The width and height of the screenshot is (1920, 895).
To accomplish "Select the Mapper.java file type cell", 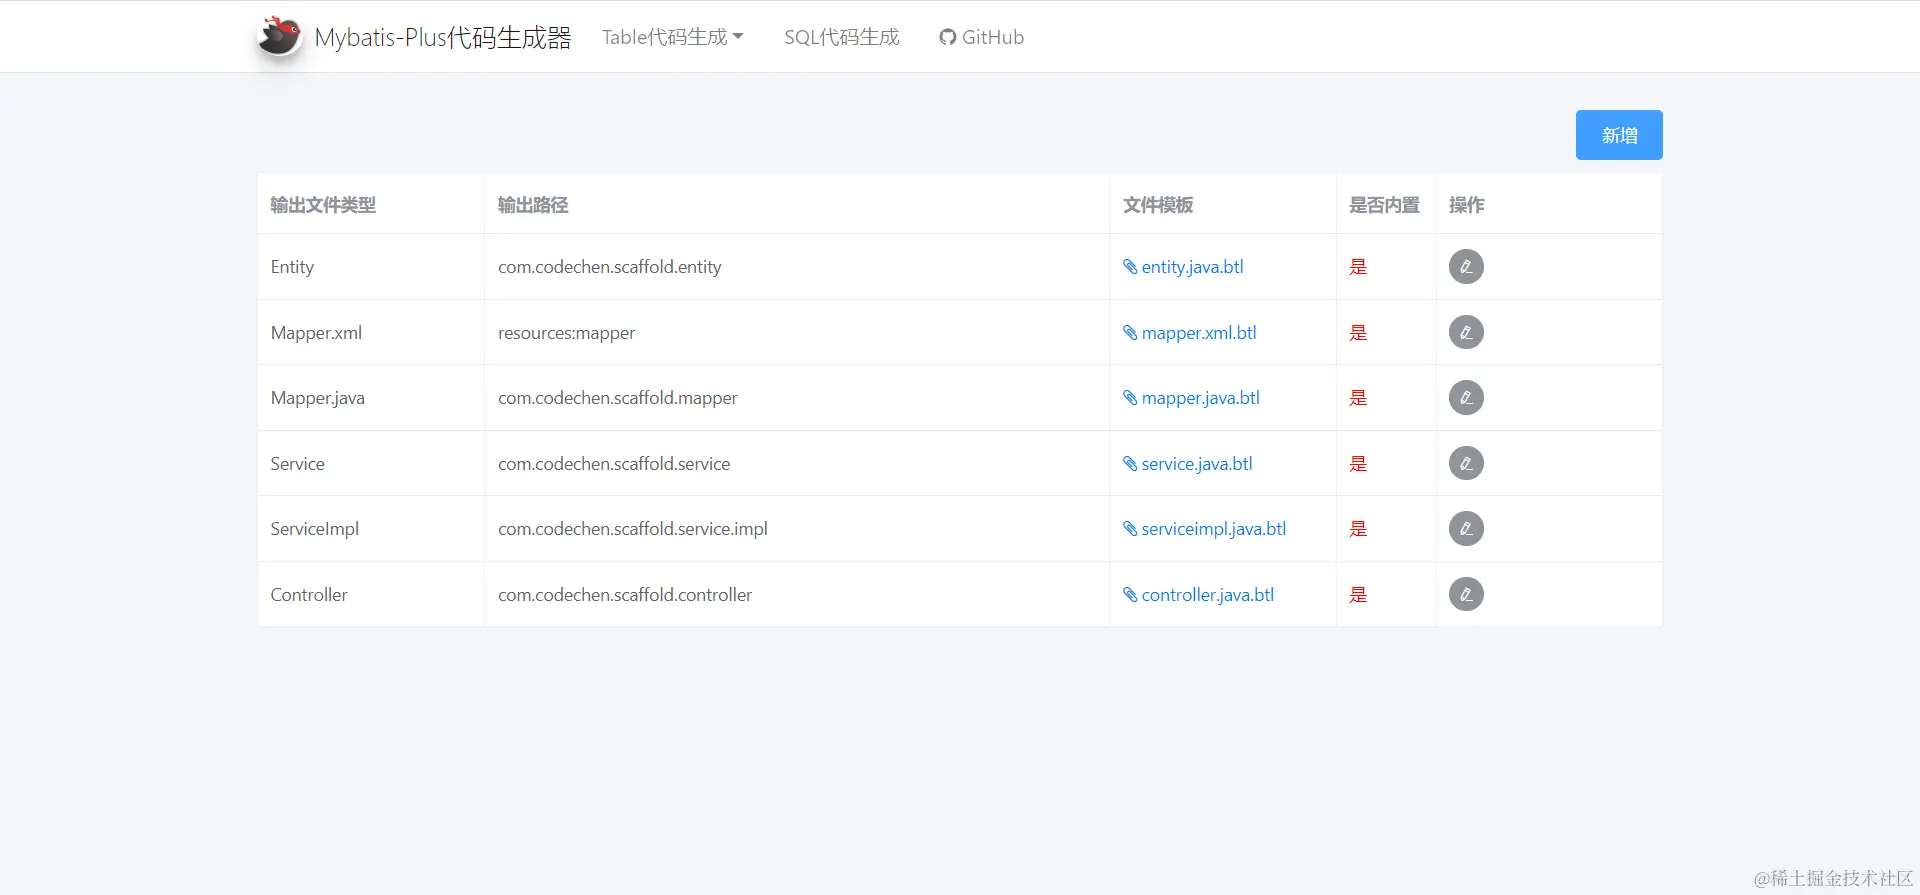I will tap(371, 398).
